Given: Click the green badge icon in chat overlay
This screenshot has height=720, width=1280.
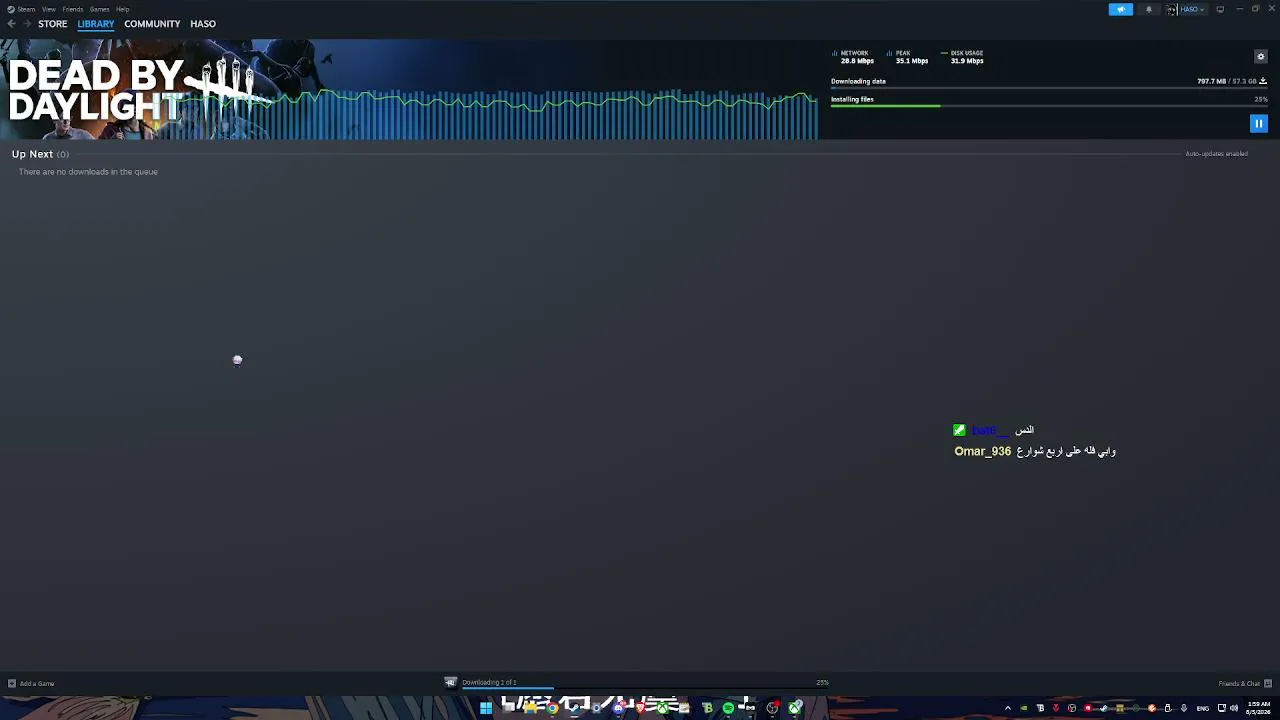Looking at the screenshot, I should tap(959, 430).
